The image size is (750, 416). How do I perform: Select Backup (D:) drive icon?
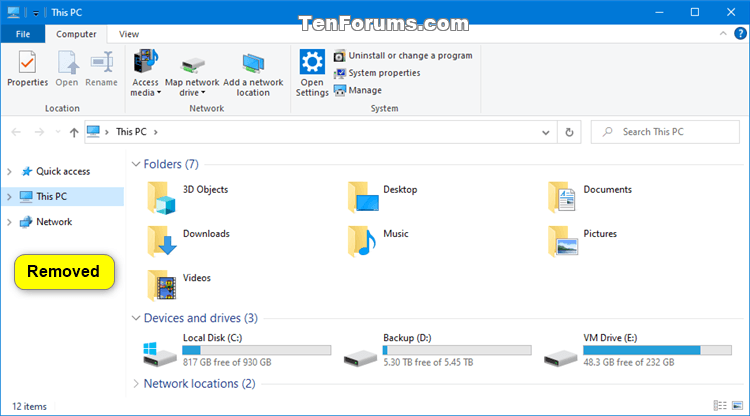pos(360,358)
